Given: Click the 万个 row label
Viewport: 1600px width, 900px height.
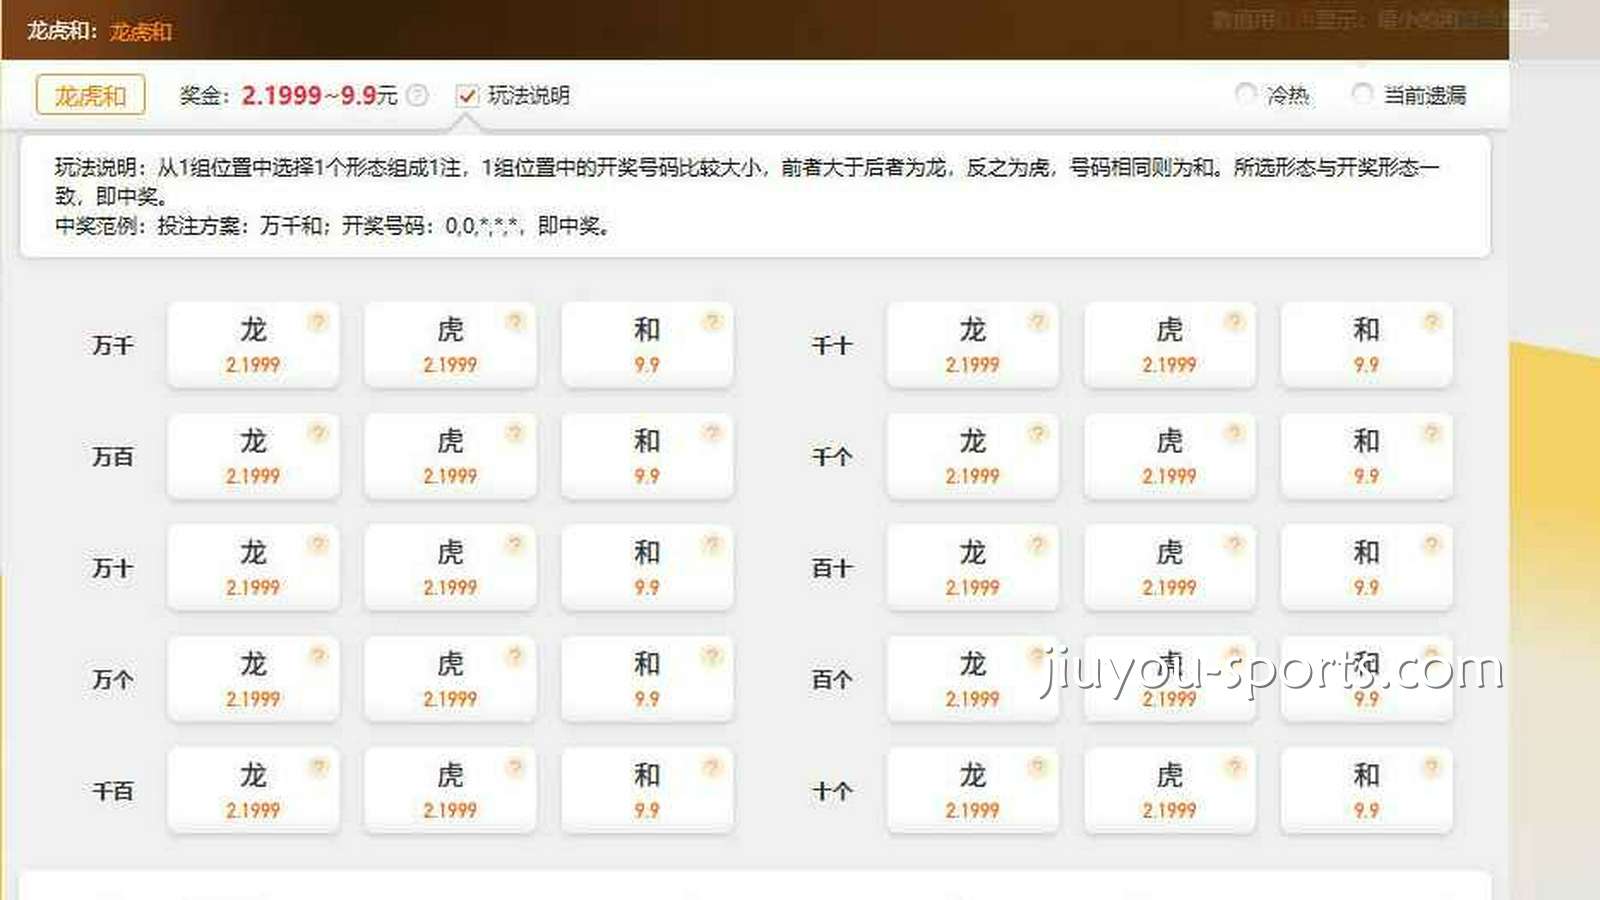Looking at the screenshot, I should click(x=113, y=680).
